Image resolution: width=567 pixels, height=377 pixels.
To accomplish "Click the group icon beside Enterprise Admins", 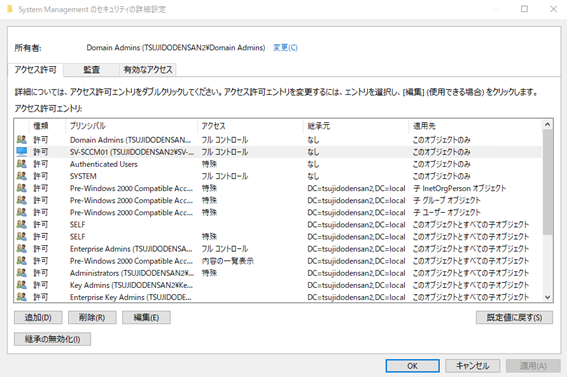I will 22,249.
